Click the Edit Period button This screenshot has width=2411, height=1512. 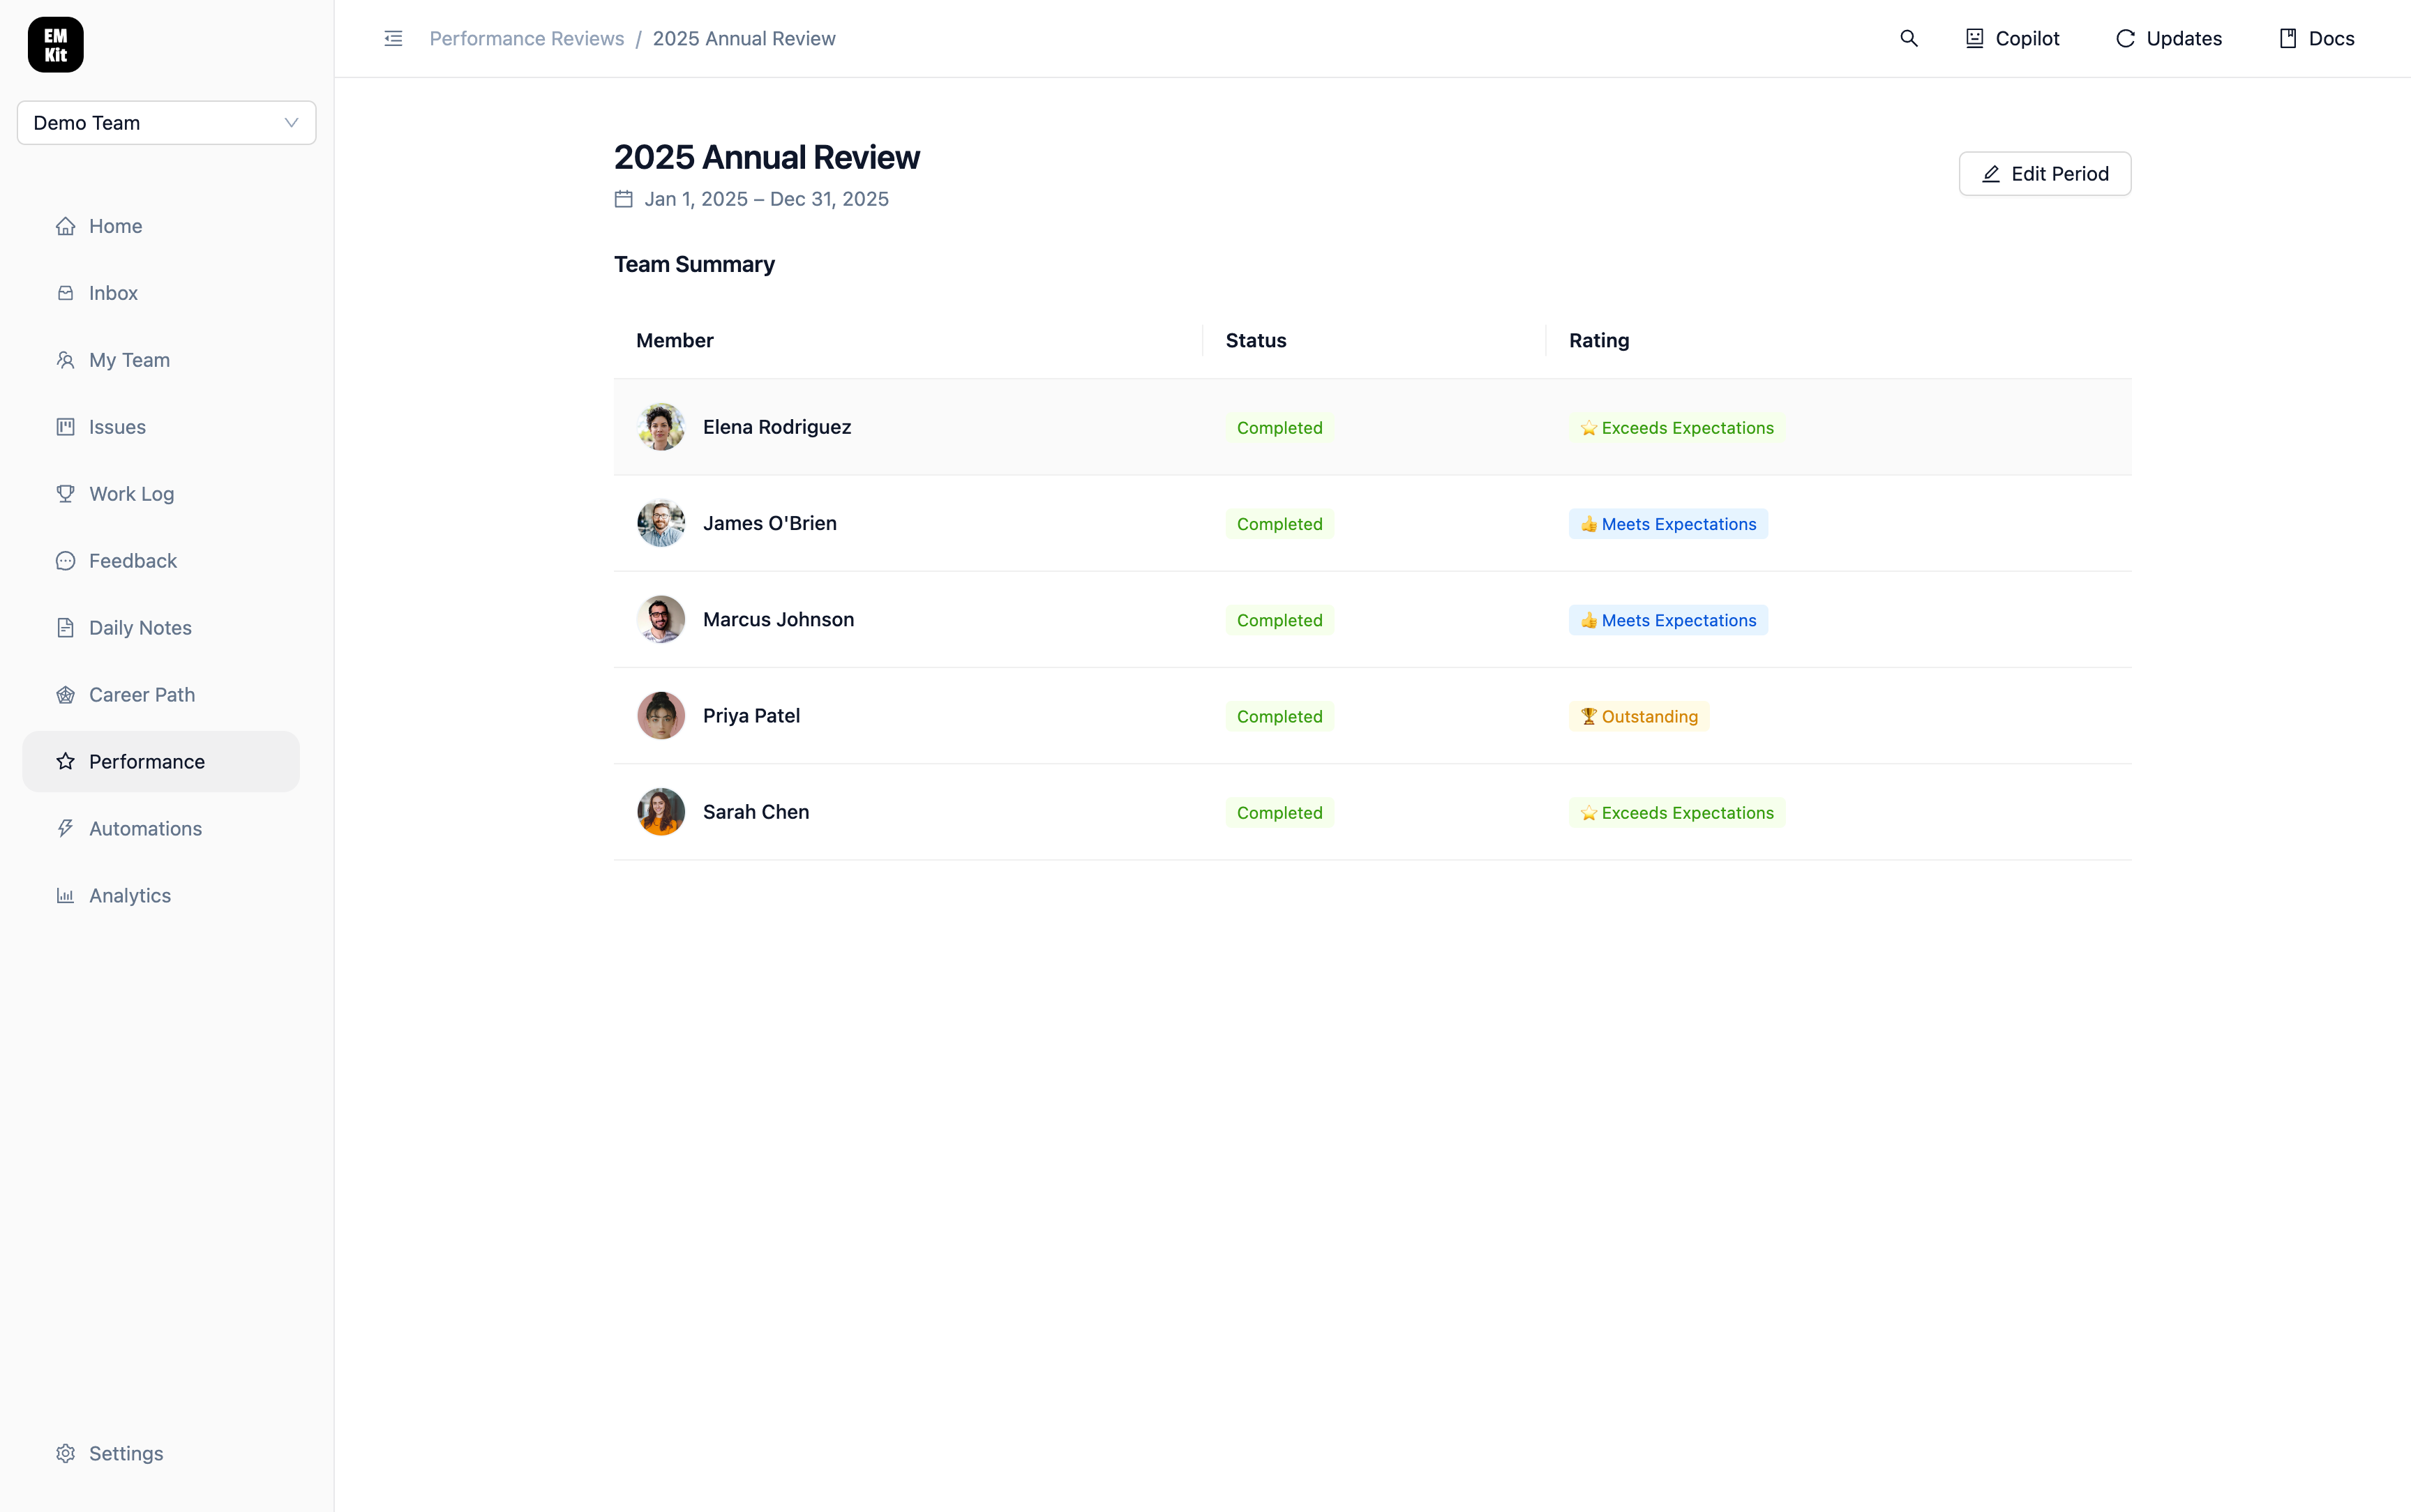[2044, 174]
